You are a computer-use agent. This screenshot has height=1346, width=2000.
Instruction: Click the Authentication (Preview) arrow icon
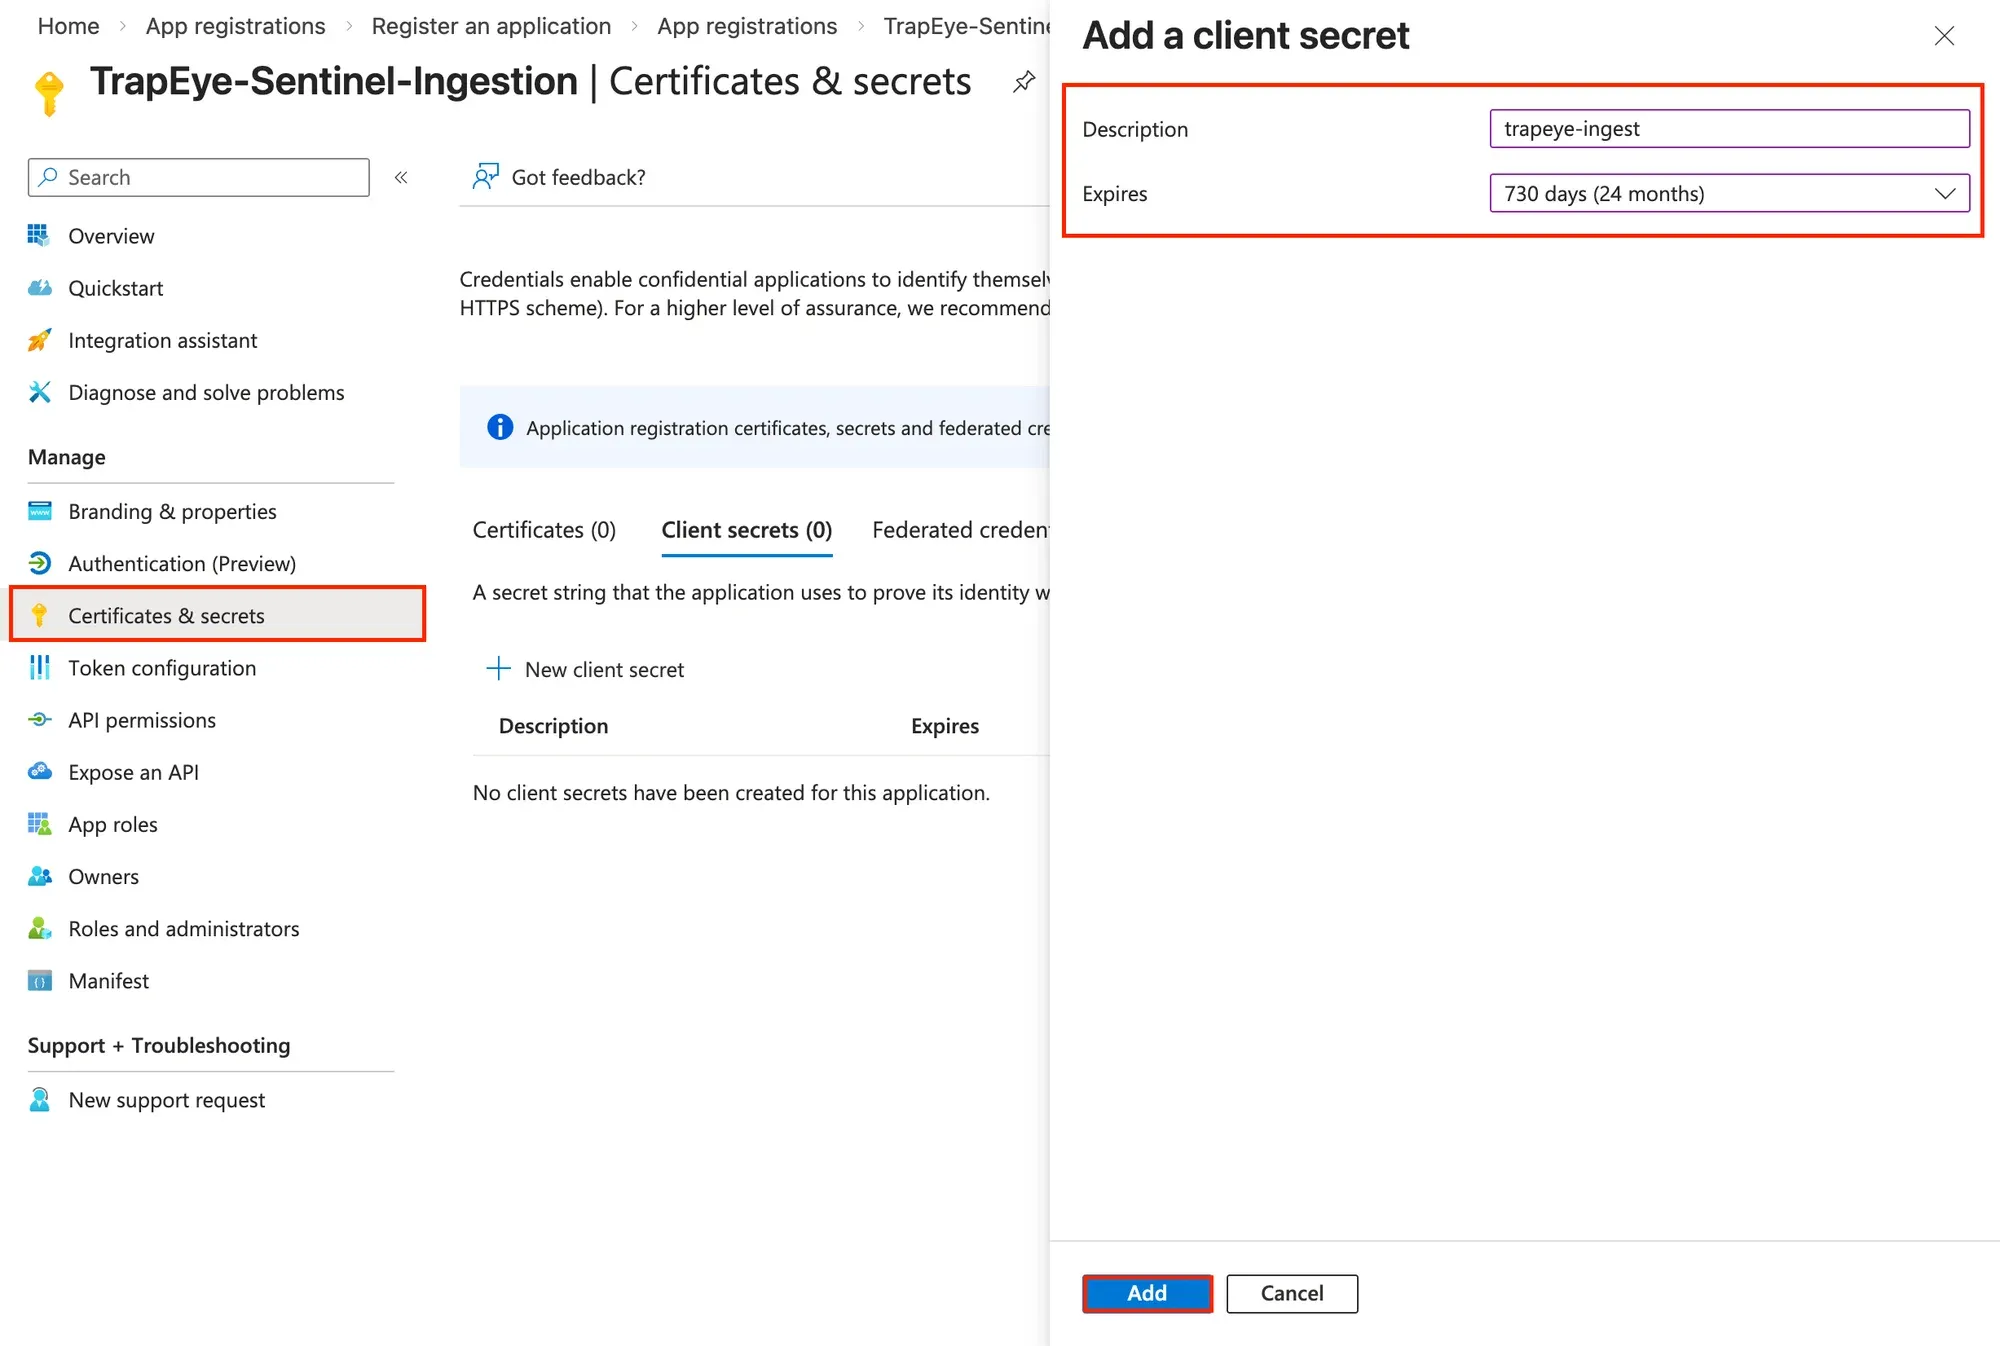(x=39, y=563)
